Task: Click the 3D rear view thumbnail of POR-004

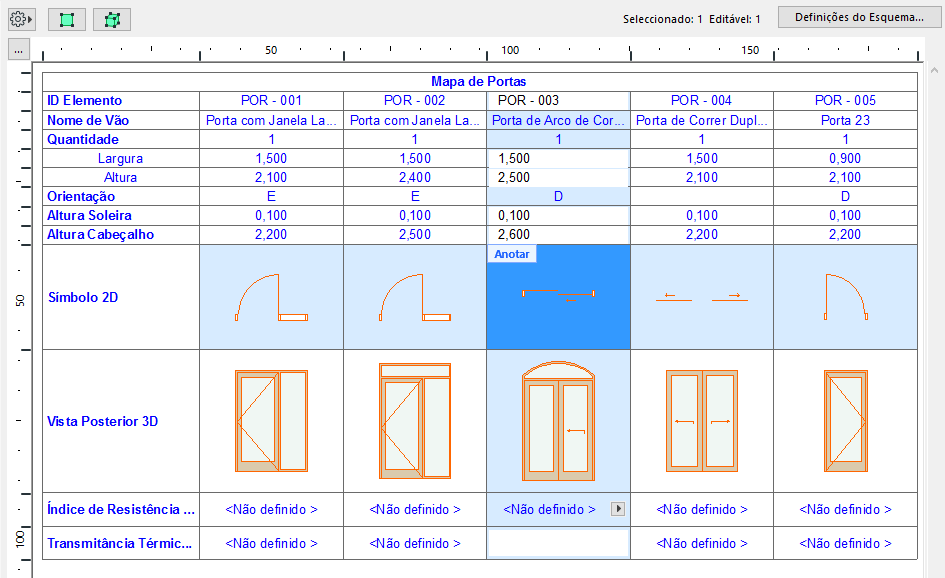Action: pos(701,420)
